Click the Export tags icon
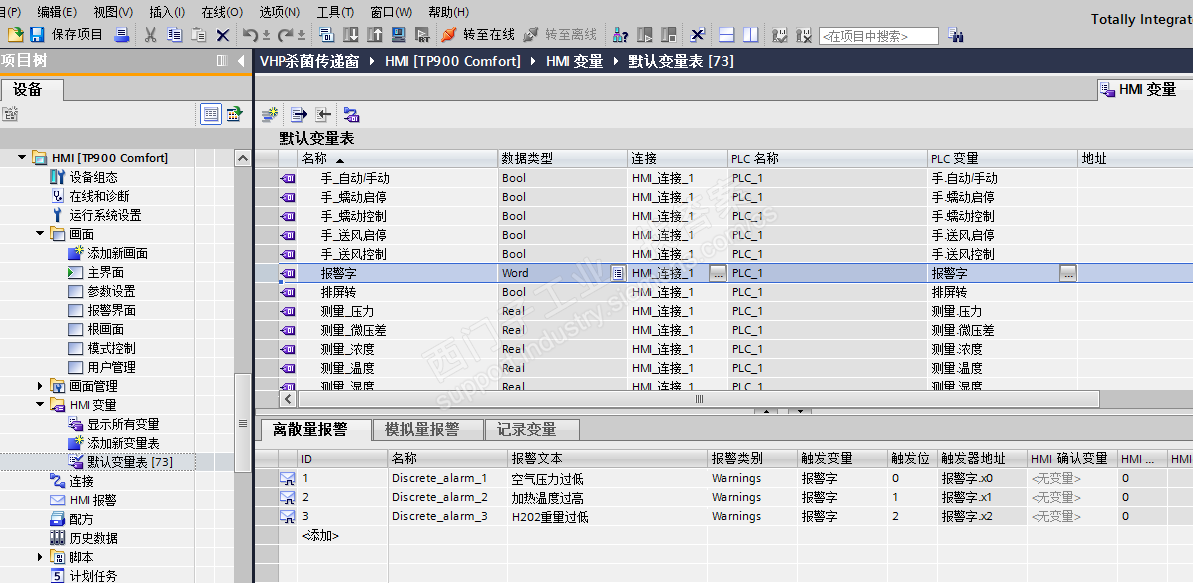This screenshot has height=583, width=1193. pyautogui.click(x=298, y=115)
